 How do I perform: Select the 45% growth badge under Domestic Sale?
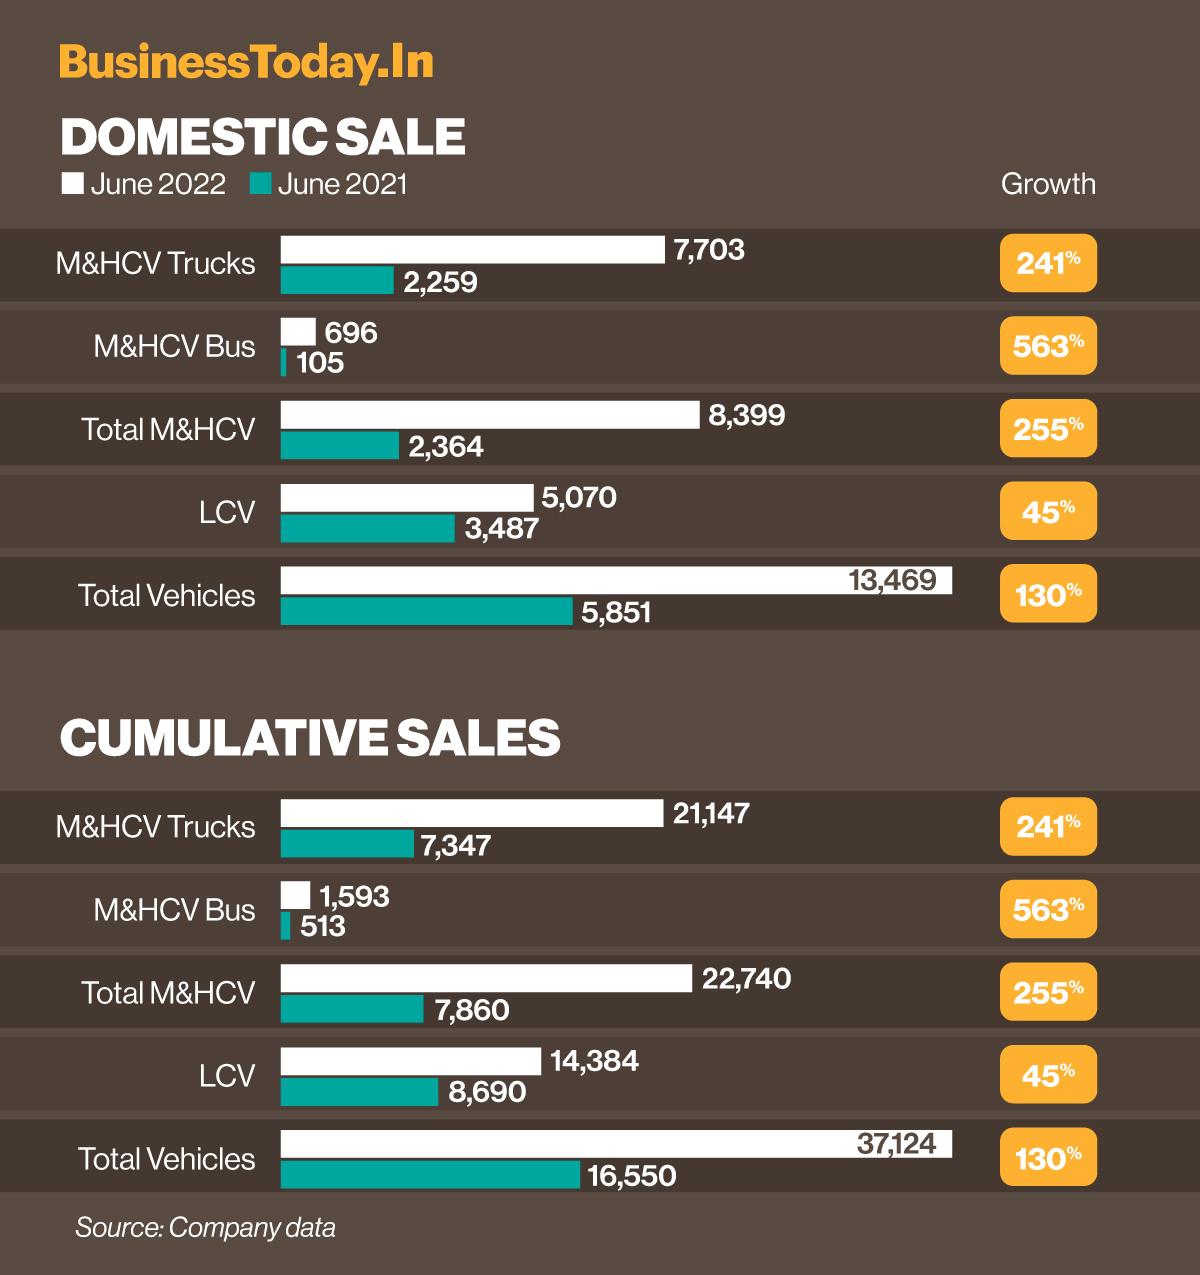pyautogui.click(x=1048, y=511)
